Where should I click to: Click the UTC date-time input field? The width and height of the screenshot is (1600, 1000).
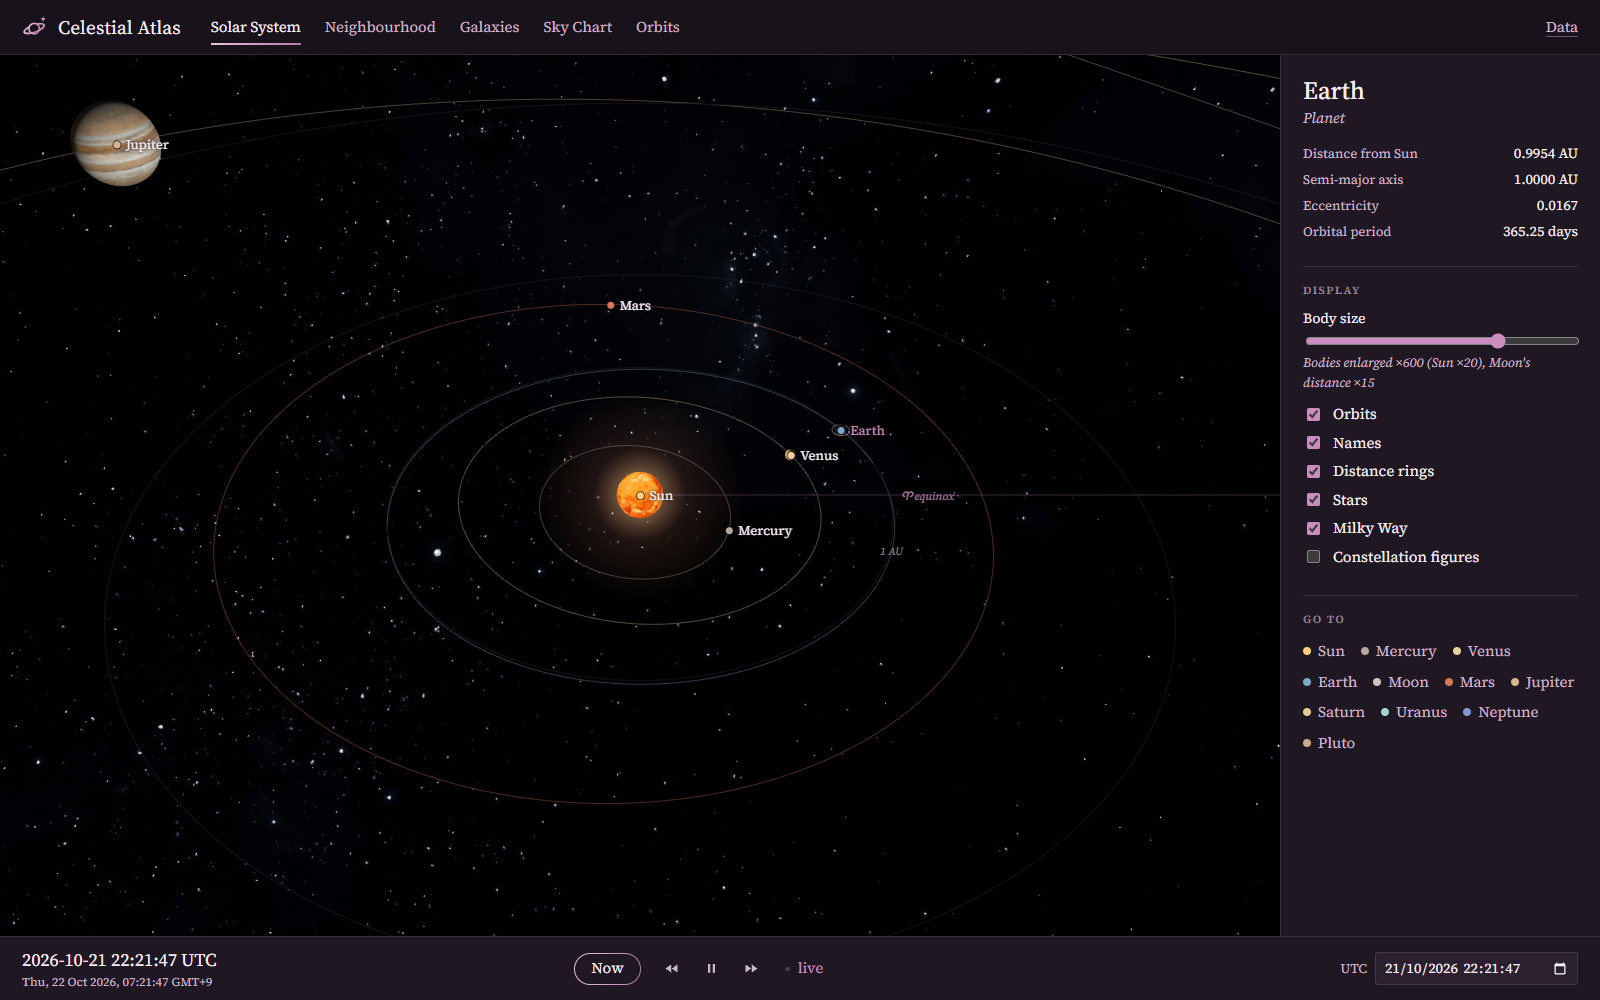(1476, 968)
